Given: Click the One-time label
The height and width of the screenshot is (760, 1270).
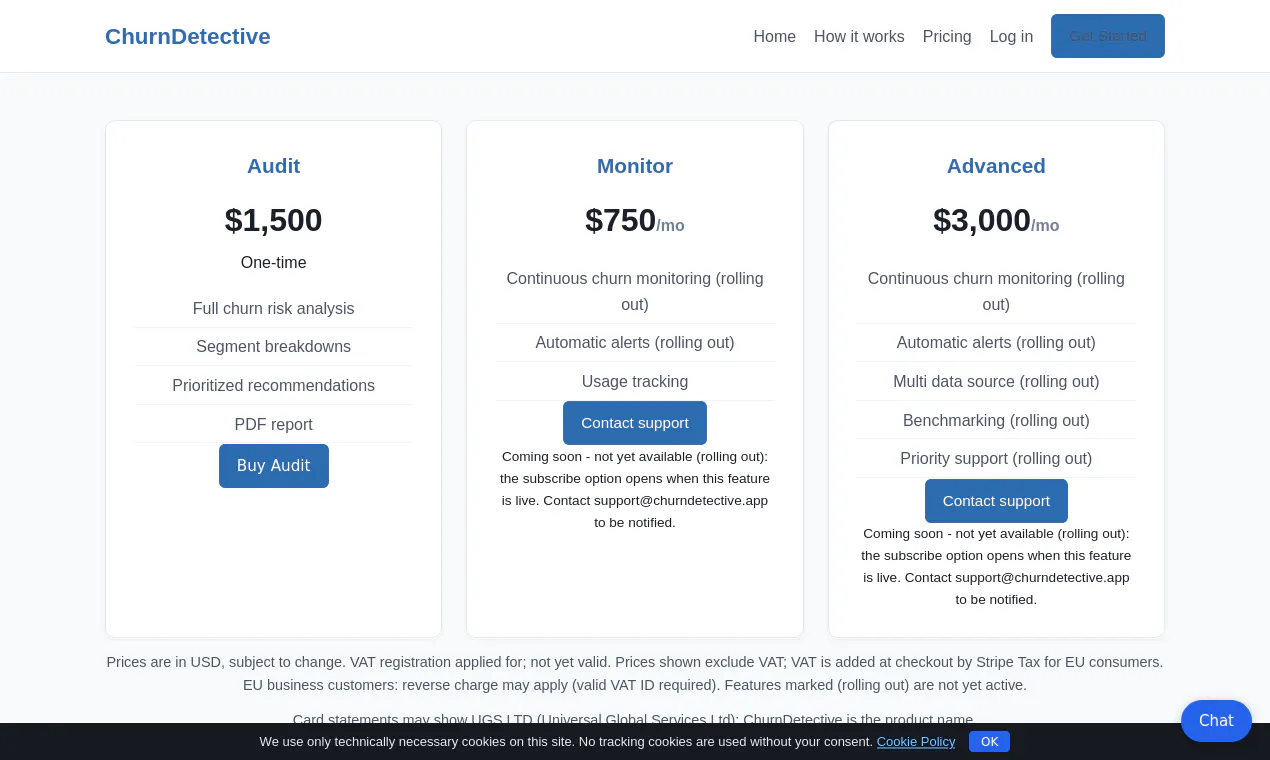Looking at the screenshot, I should [x=274, y=263].
